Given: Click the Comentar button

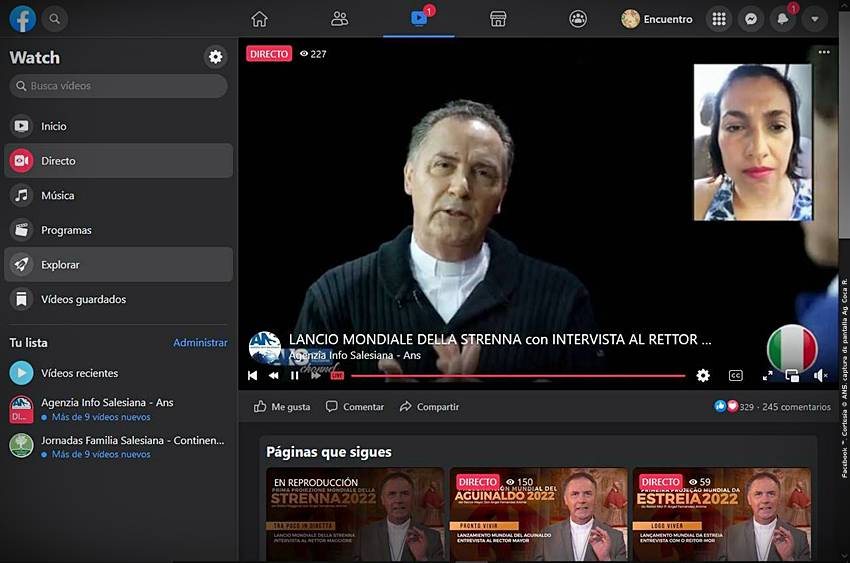Looking at the screenshot, I should tap(355, 407).
